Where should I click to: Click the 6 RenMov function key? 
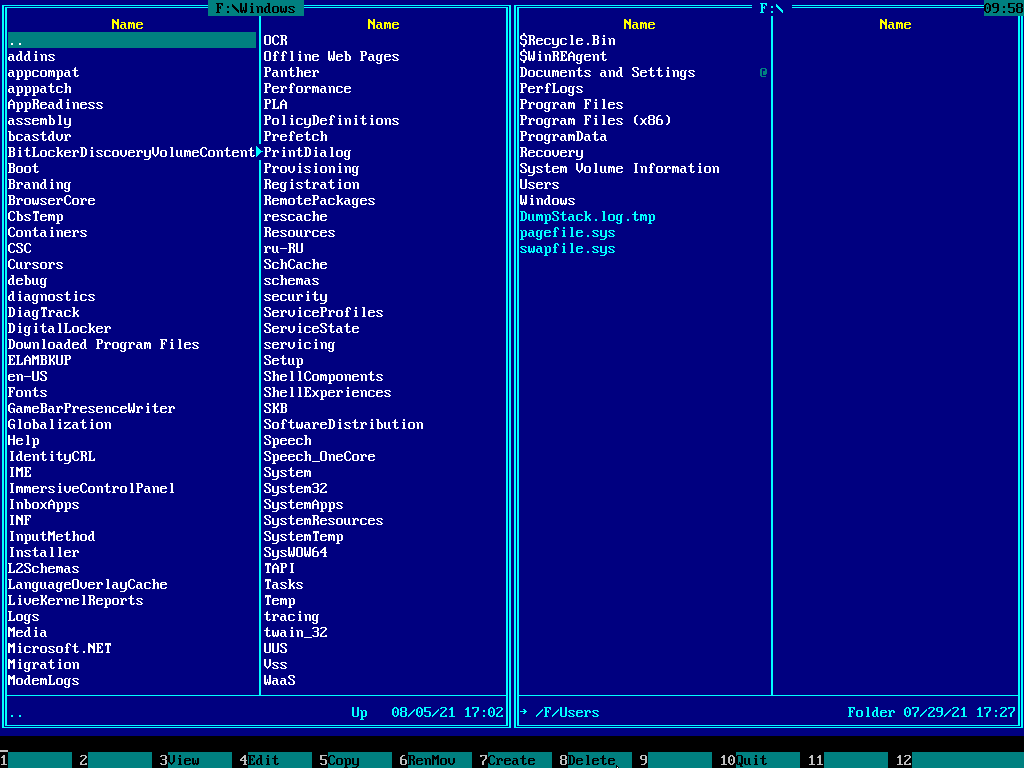tap(435, 760)
